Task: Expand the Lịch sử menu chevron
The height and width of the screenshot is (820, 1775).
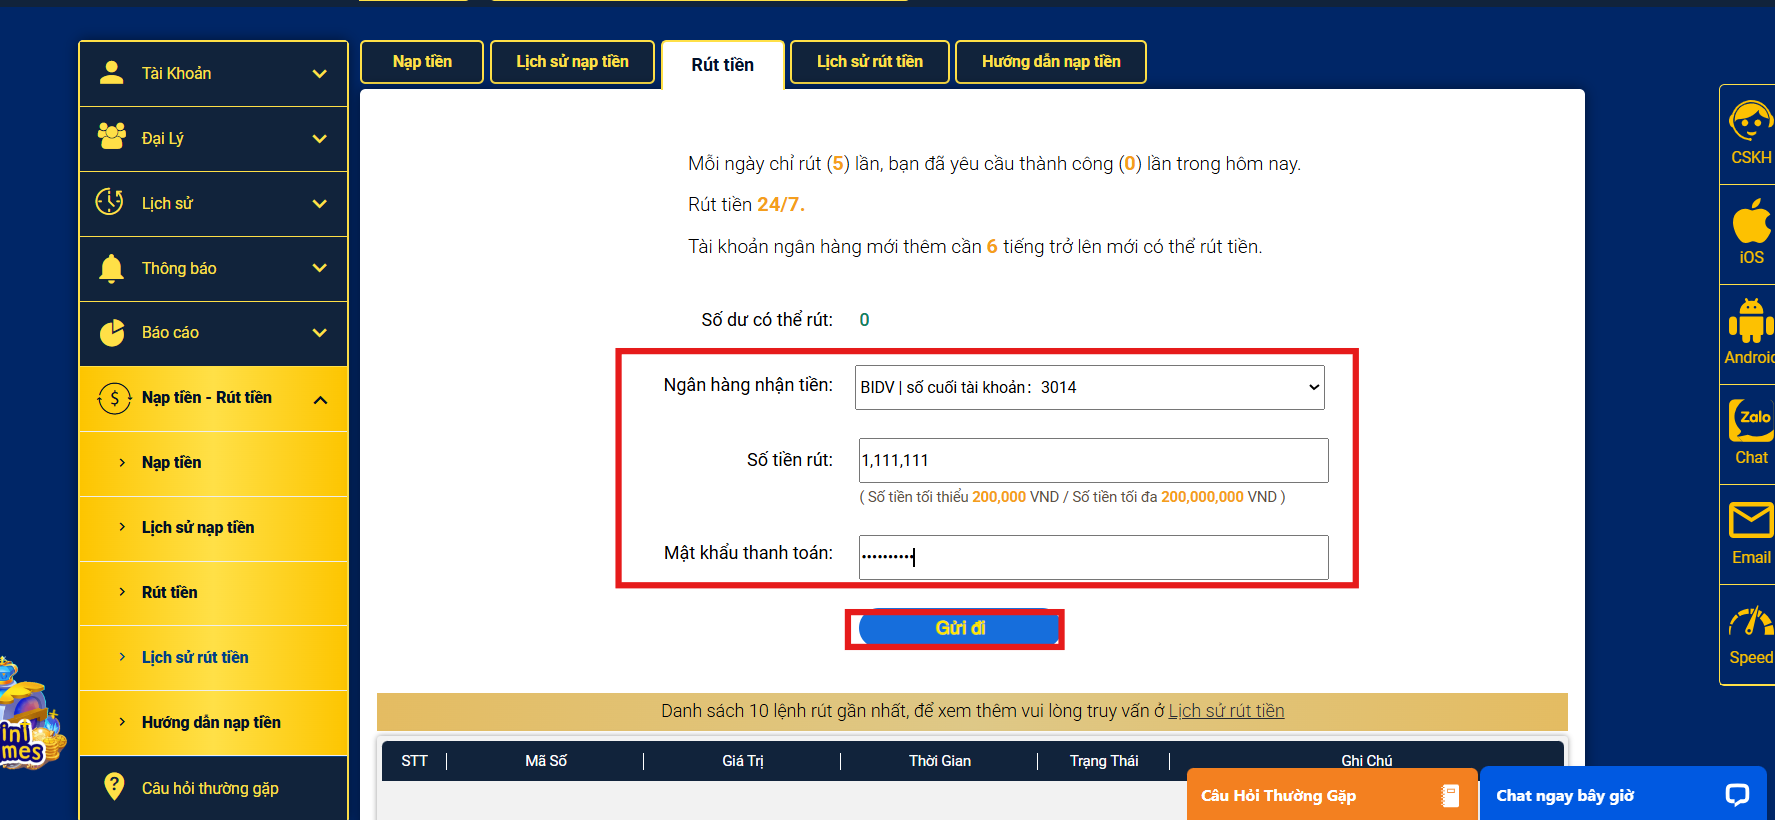Action: [320, 204]
